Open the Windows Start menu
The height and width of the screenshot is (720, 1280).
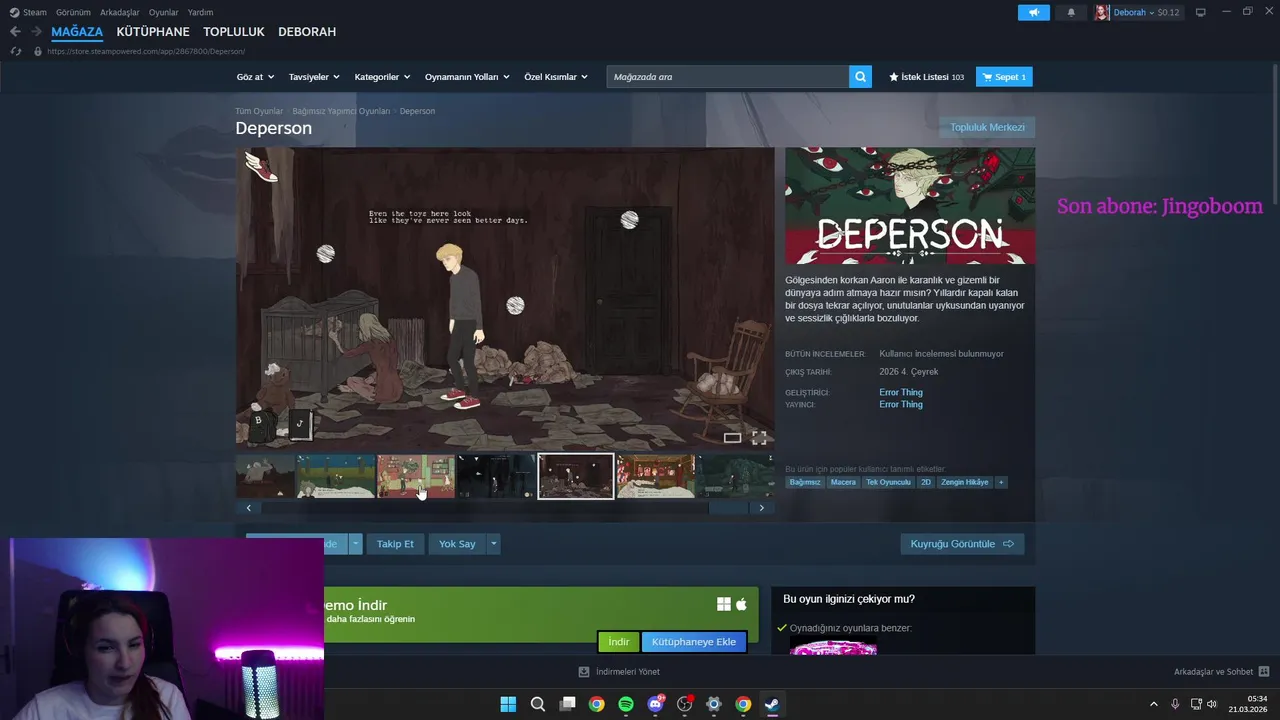pos(508,704)
